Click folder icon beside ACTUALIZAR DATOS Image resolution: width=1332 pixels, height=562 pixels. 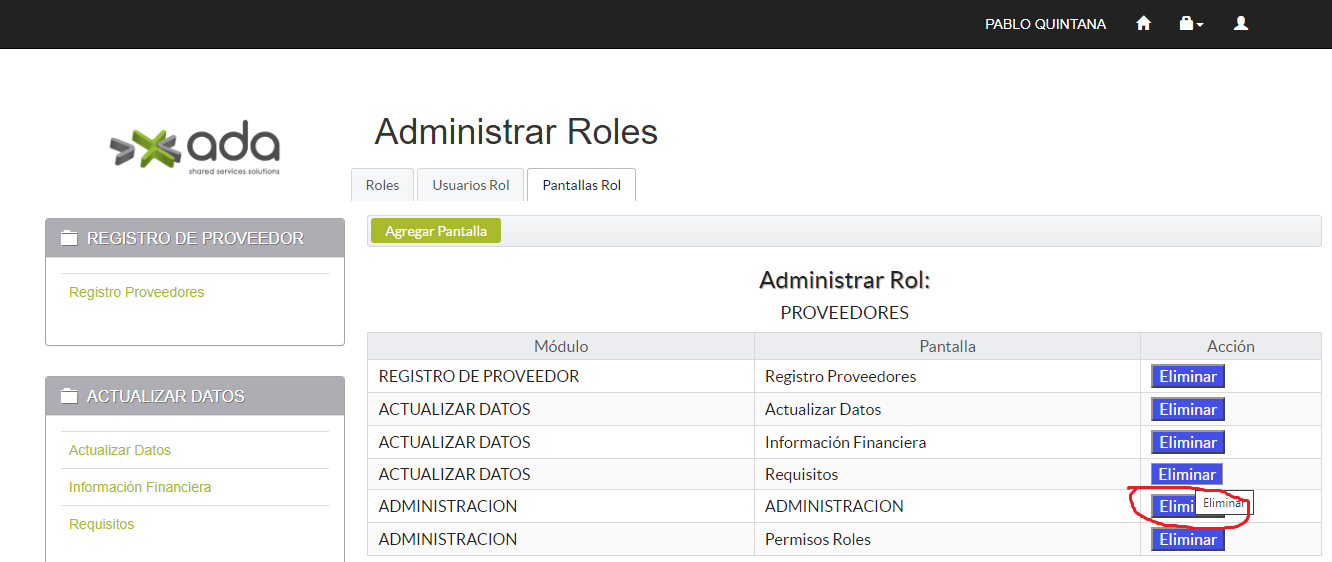[68, 396]
